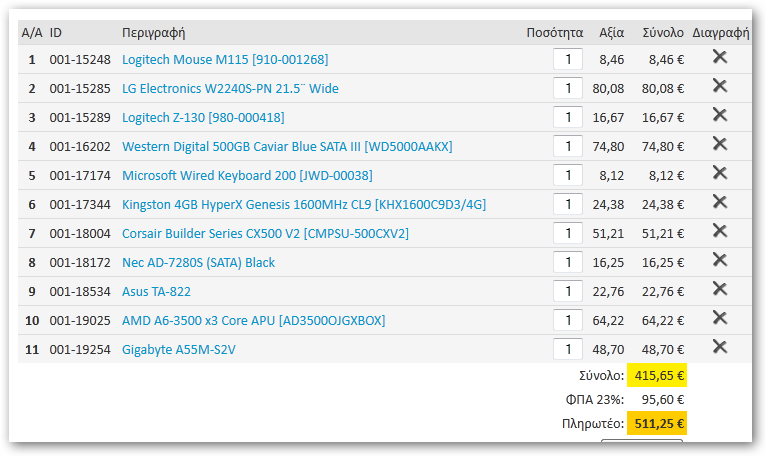Image resolution: width=766 pixels, height=456 pixels.
Task: Click row total 80,08 €
Action: click(x=663, y=88)
